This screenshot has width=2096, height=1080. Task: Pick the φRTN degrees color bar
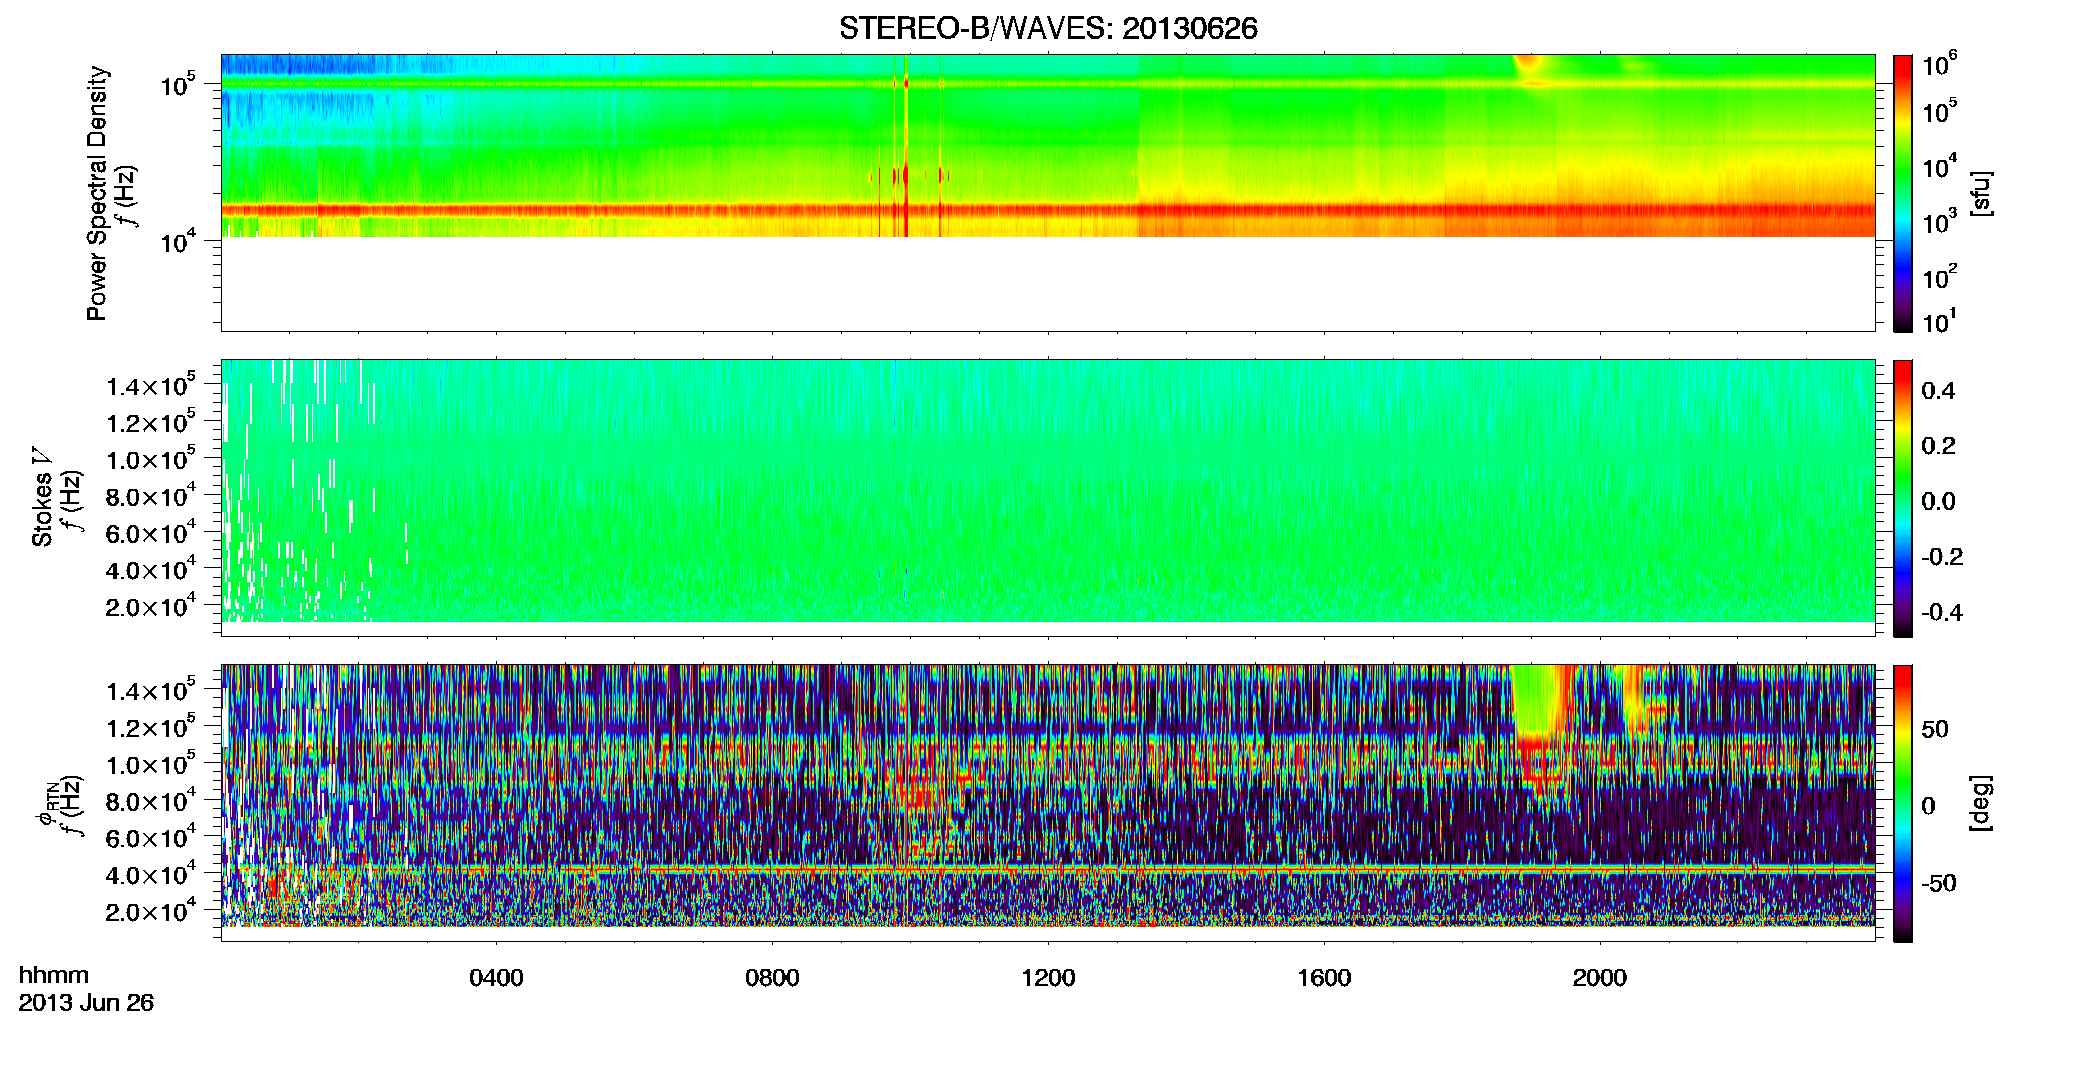pyautogui.click(x=1903, y=803)
